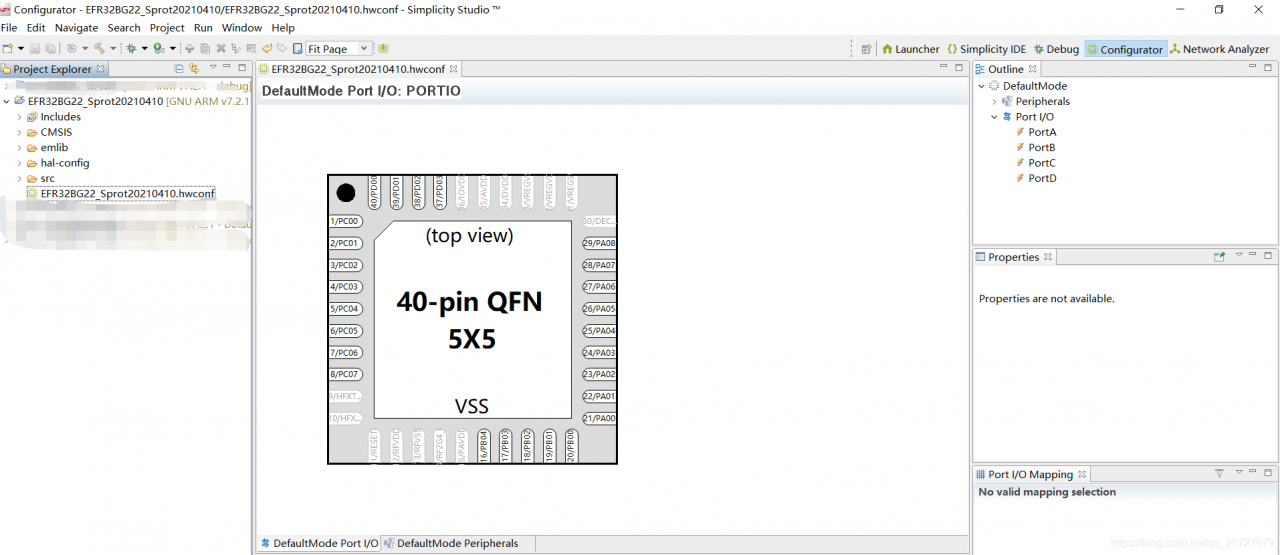Click the New wizard toolbar icon
Screen dimensions: 1280x555
click(x=7, y=48)
